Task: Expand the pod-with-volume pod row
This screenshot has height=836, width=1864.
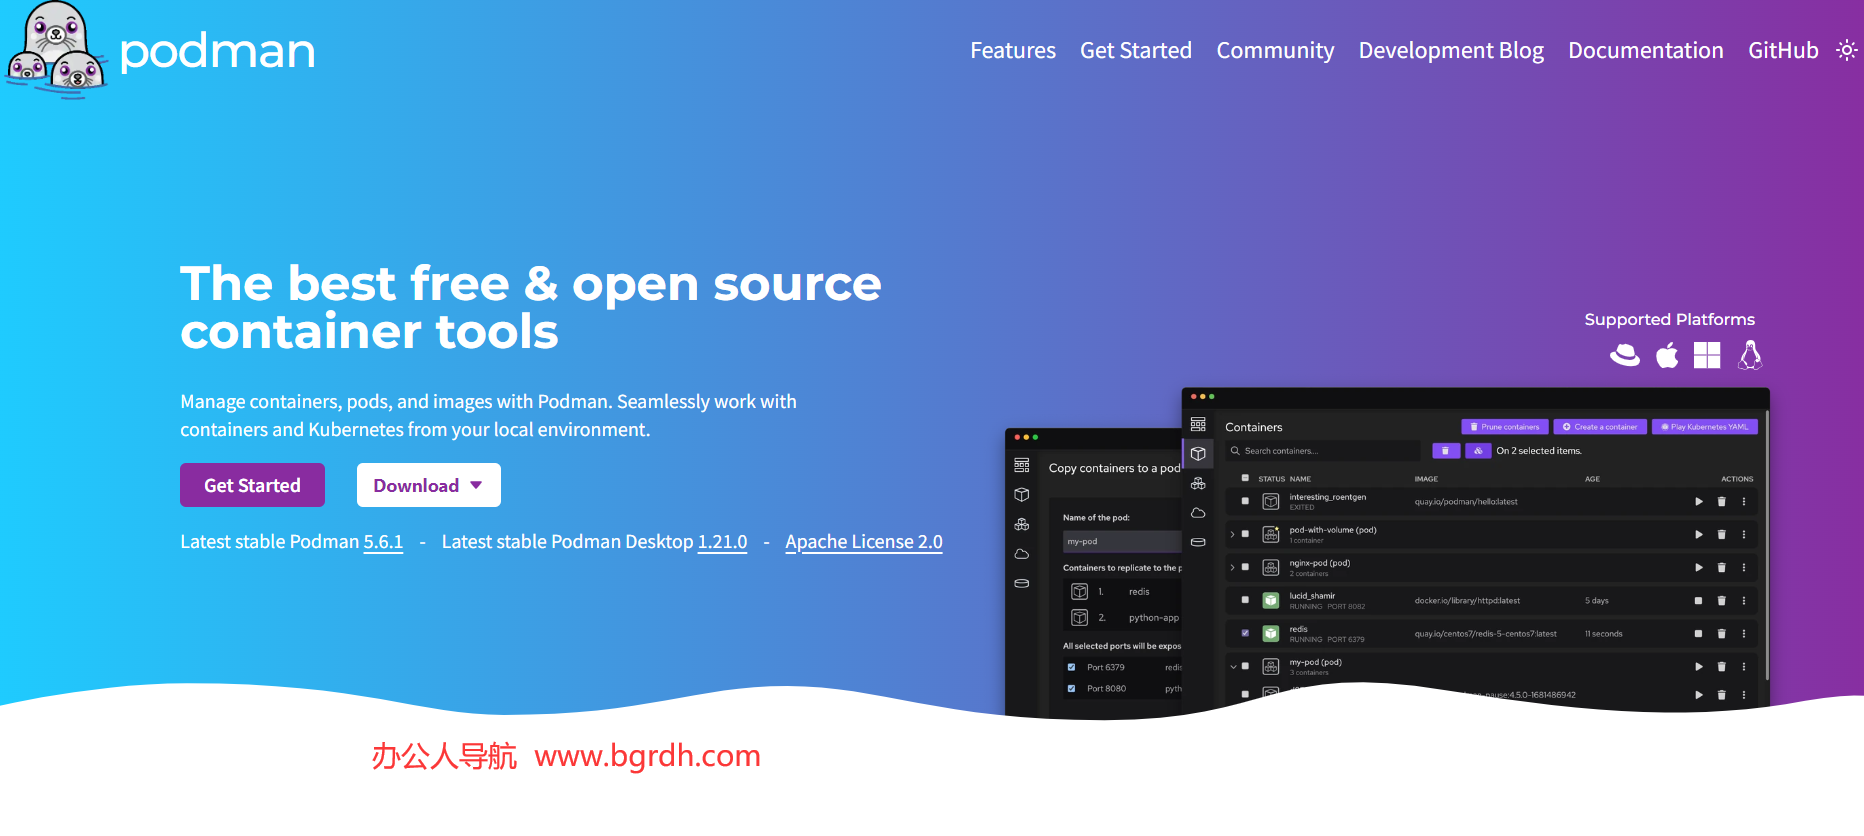Action: 1233,535
